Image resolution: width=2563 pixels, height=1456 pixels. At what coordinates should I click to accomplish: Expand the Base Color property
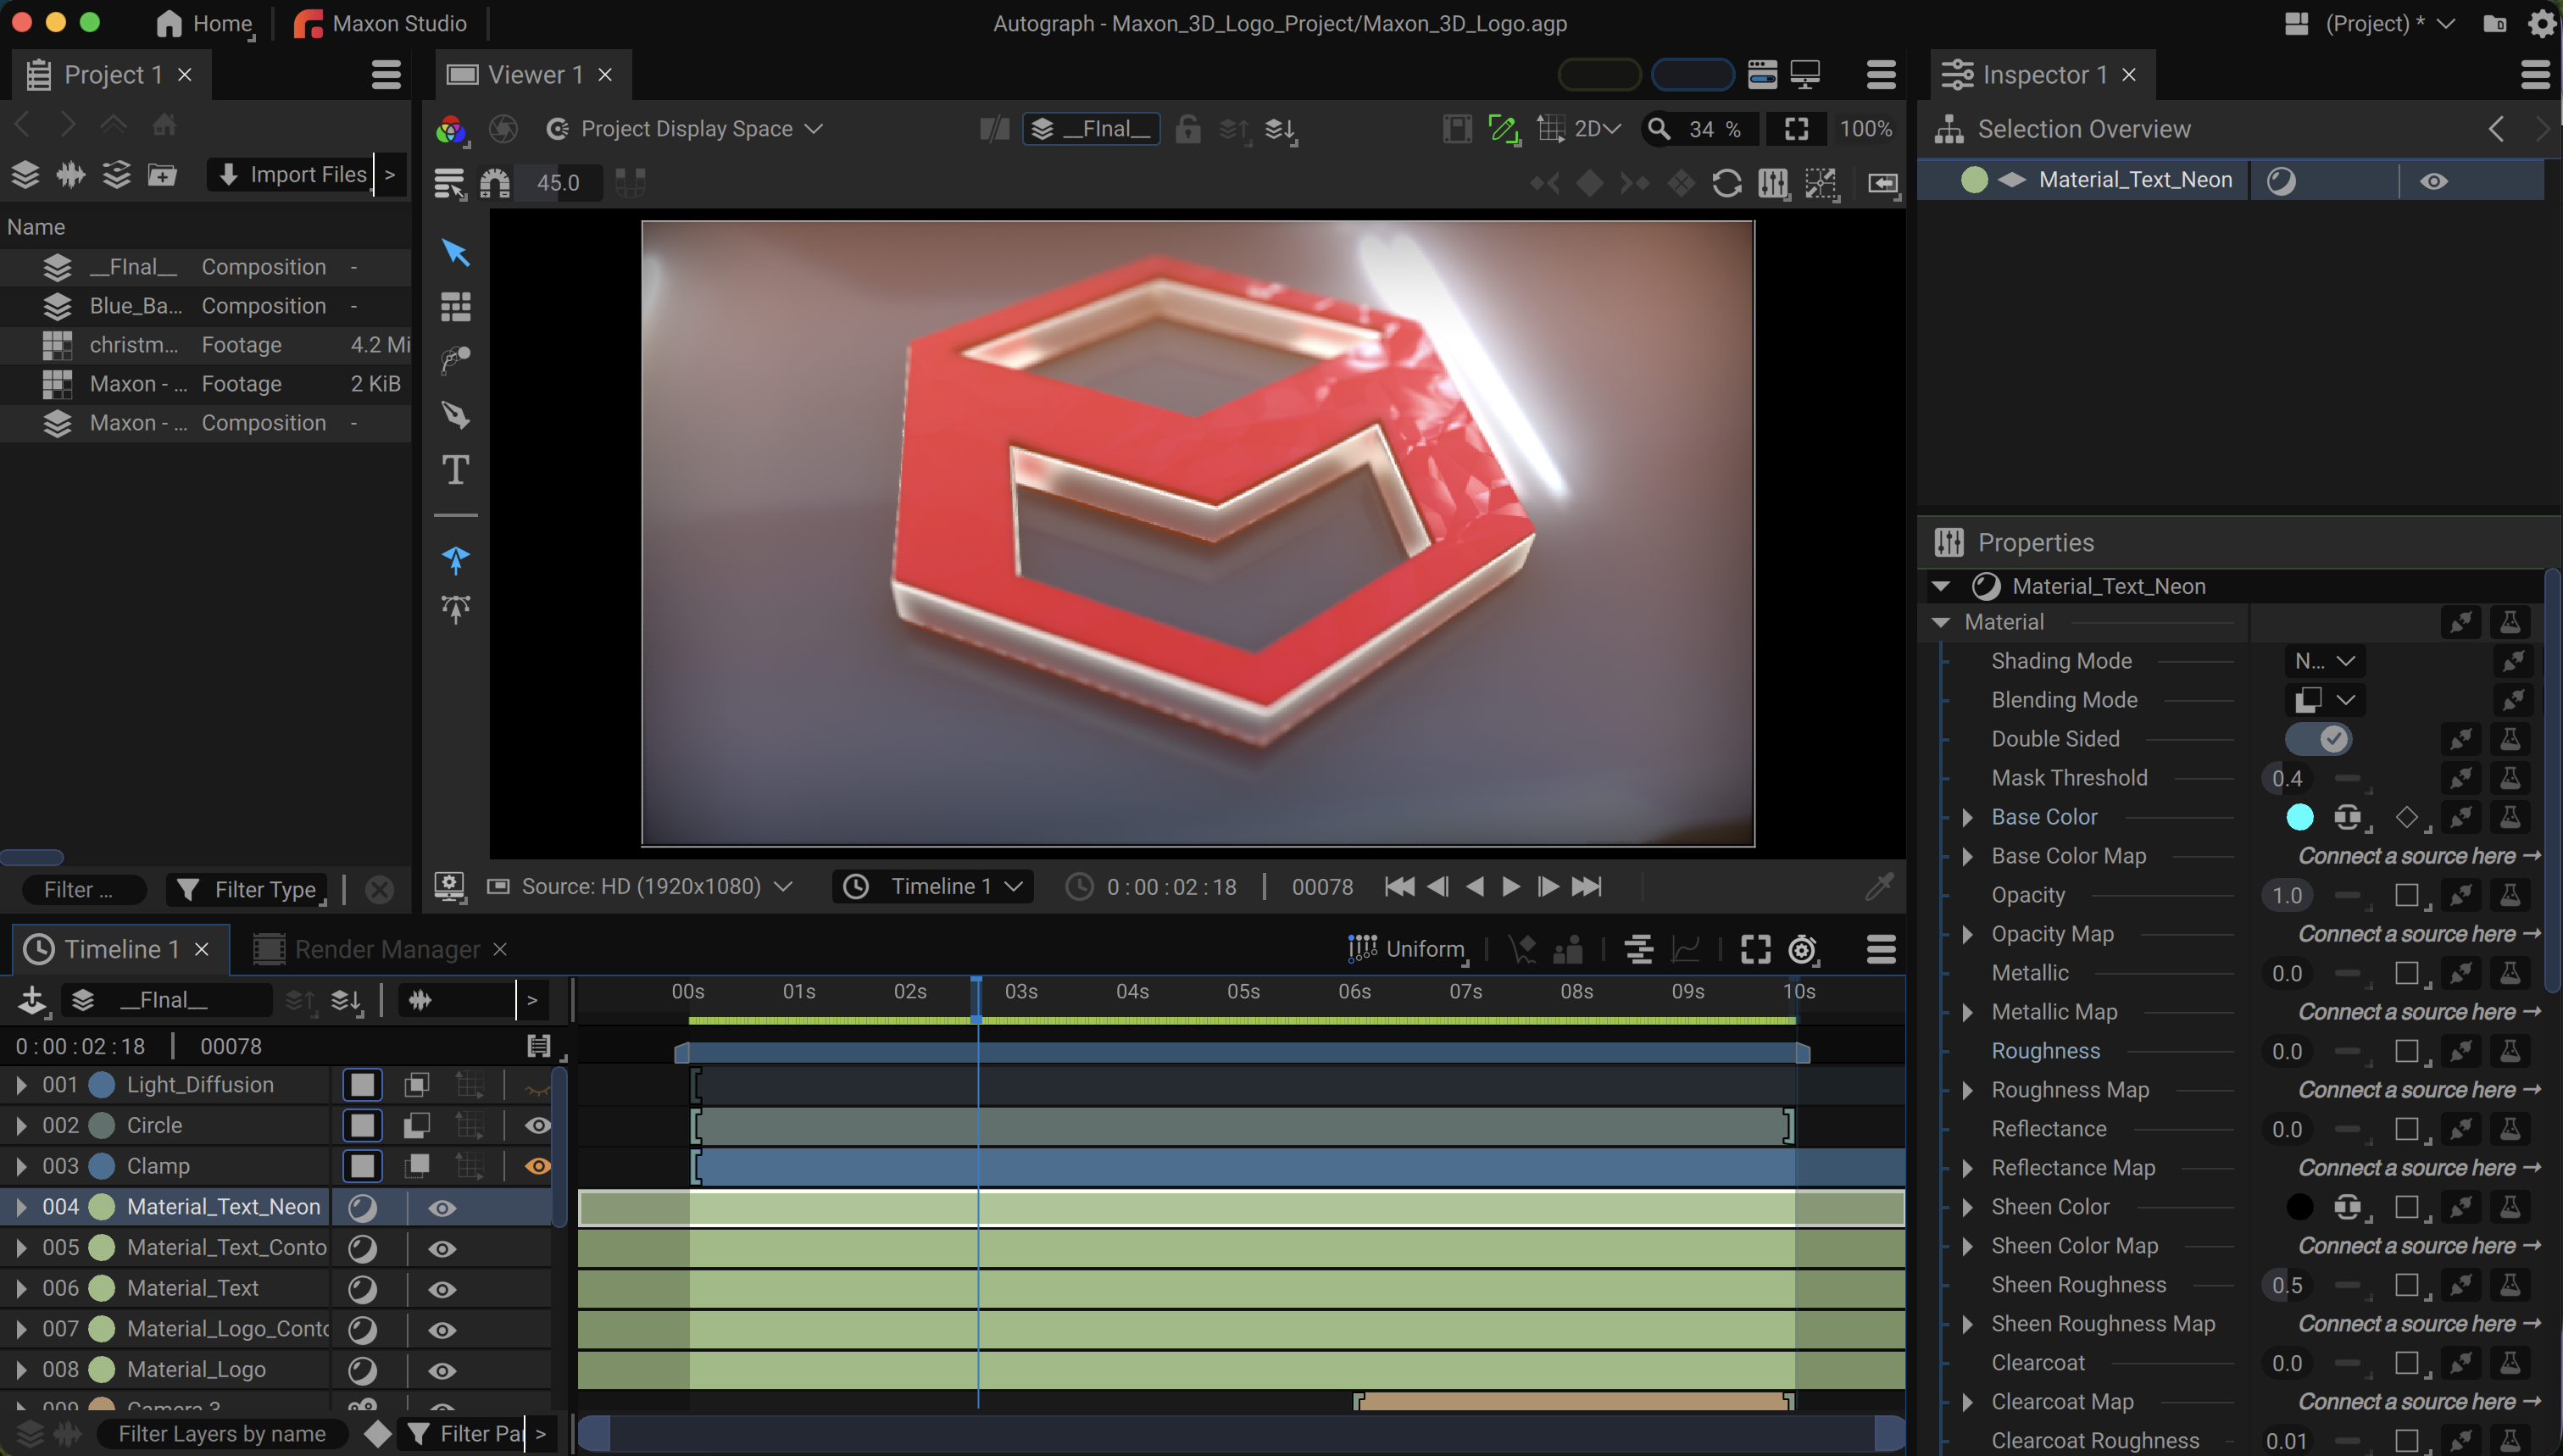(1967, 817)
